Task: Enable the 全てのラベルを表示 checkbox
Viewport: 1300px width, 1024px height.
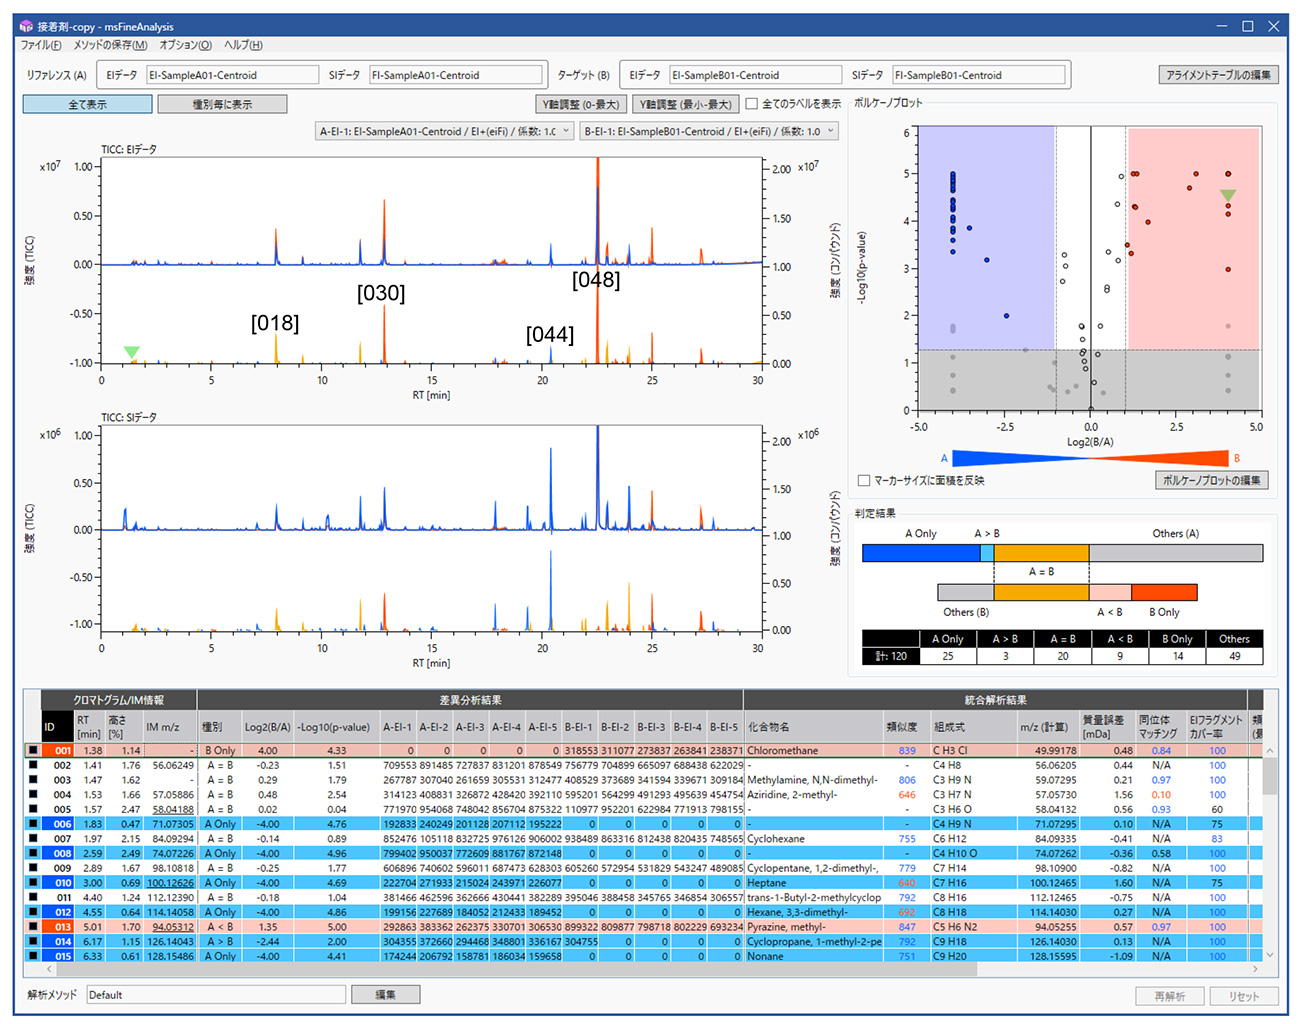Action: 752,104
